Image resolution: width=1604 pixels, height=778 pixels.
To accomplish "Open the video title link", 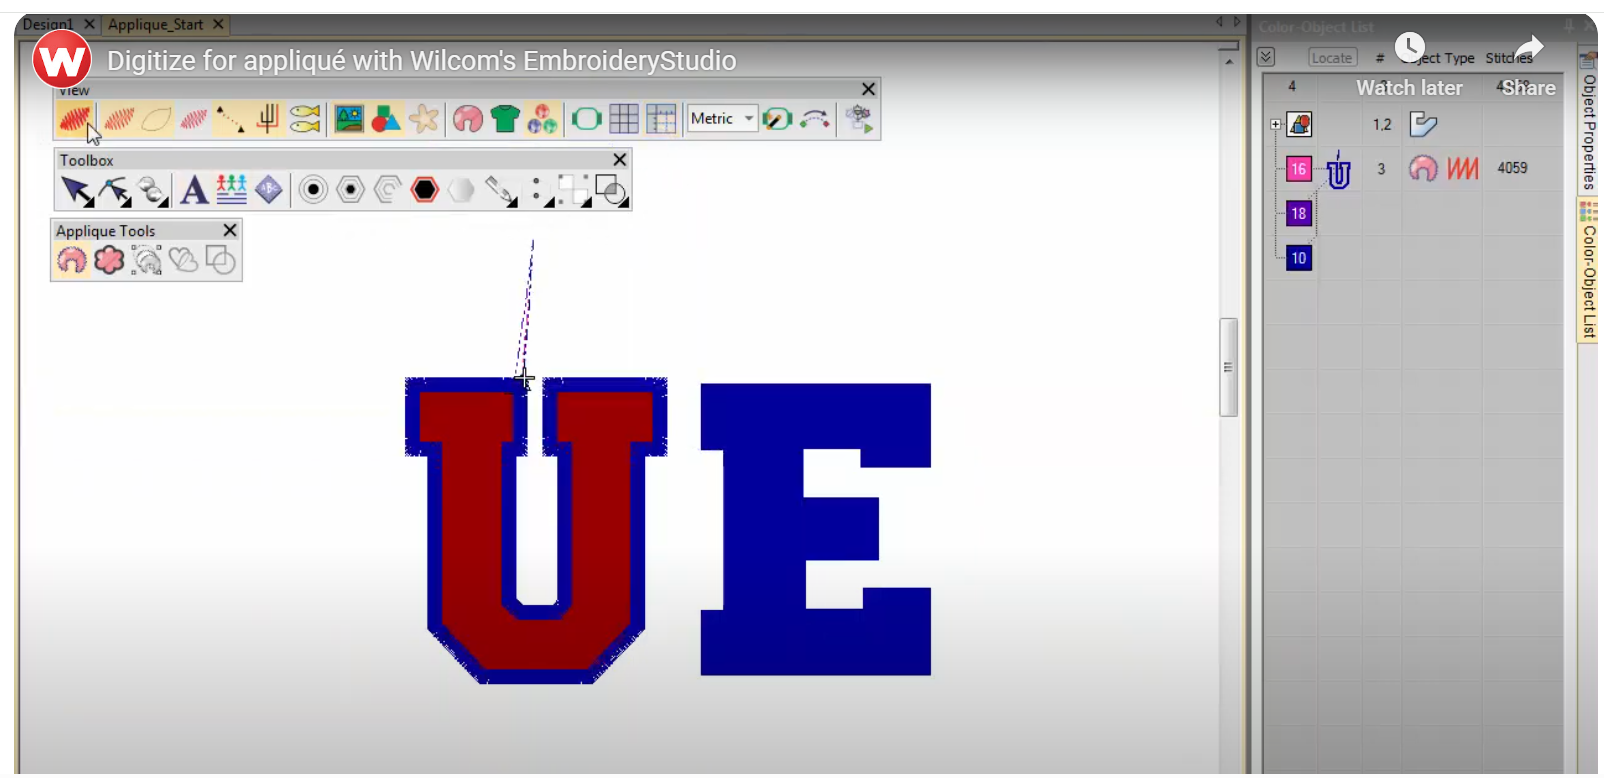I will [421, 61].
